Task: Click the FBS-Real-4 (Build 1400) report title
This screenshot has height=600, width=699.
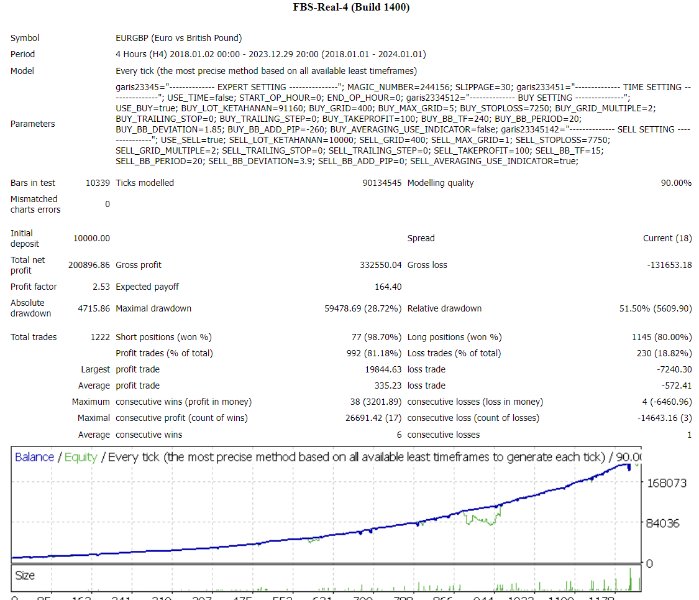Action: coord(349,10)
